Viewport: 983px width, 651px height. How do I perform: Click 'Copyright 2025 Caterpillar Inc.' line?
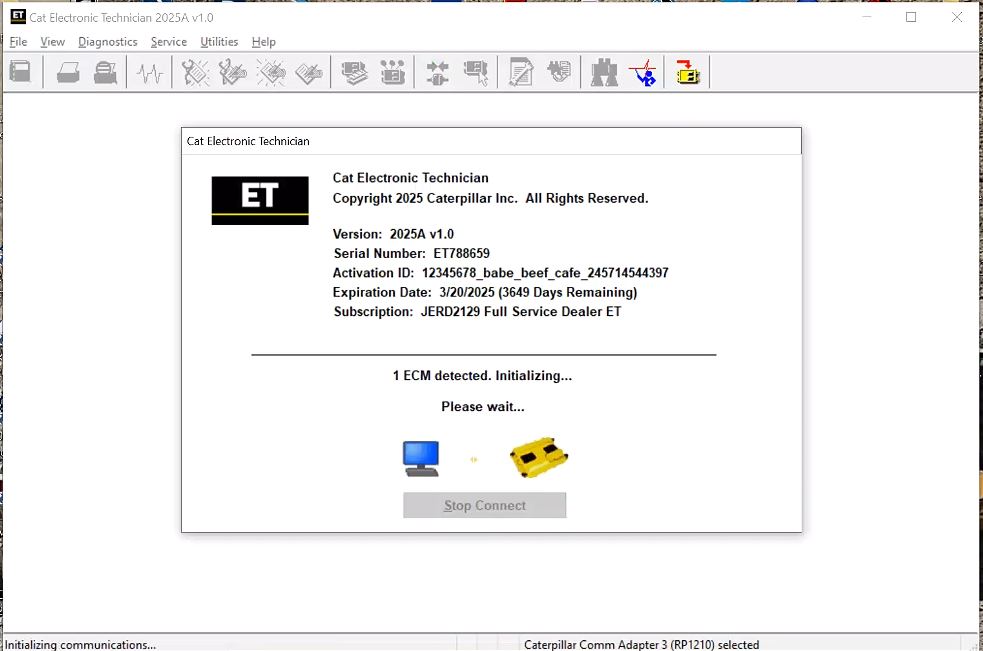pos(490,198)
